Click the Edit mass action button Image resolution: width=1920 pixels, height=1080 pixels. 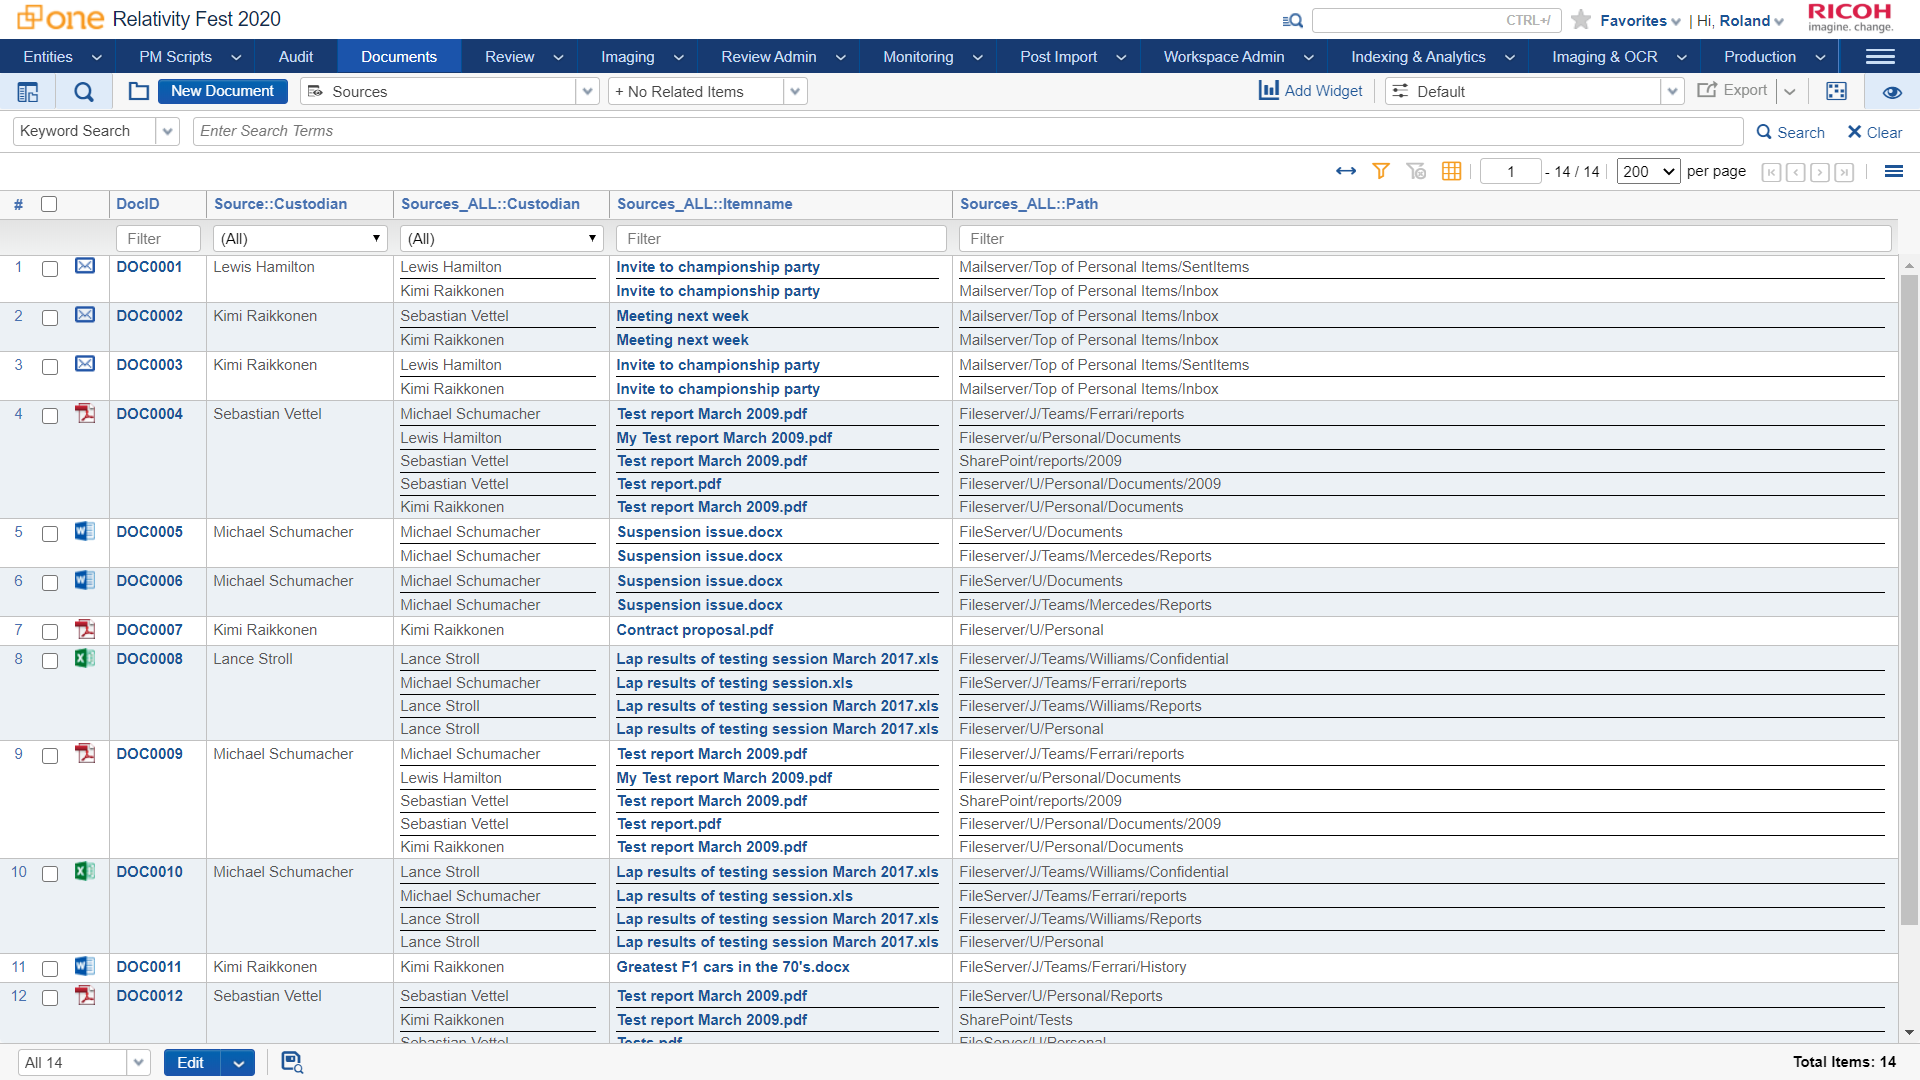[x=191, y=1062]
